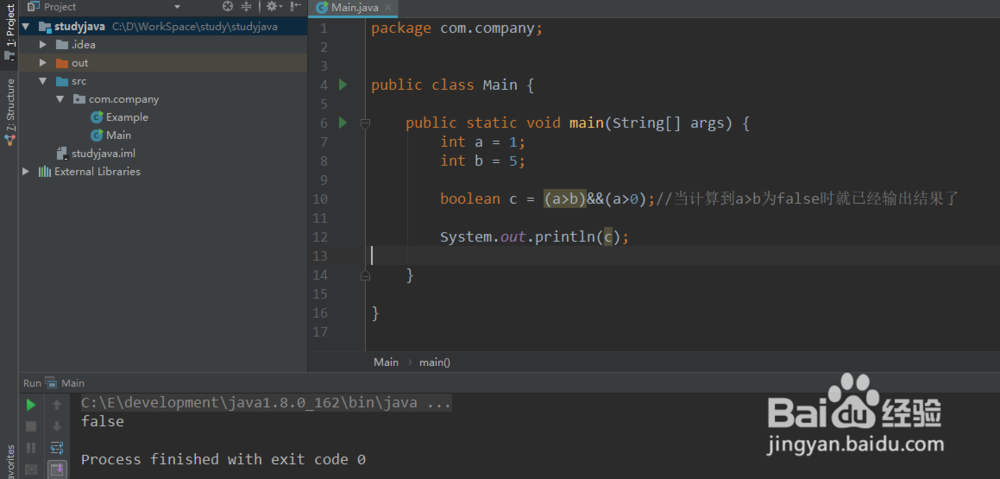This screenshot has width=1000, height=479.
Task: Click System.out.println(c) statement
Action: point(534,237)
